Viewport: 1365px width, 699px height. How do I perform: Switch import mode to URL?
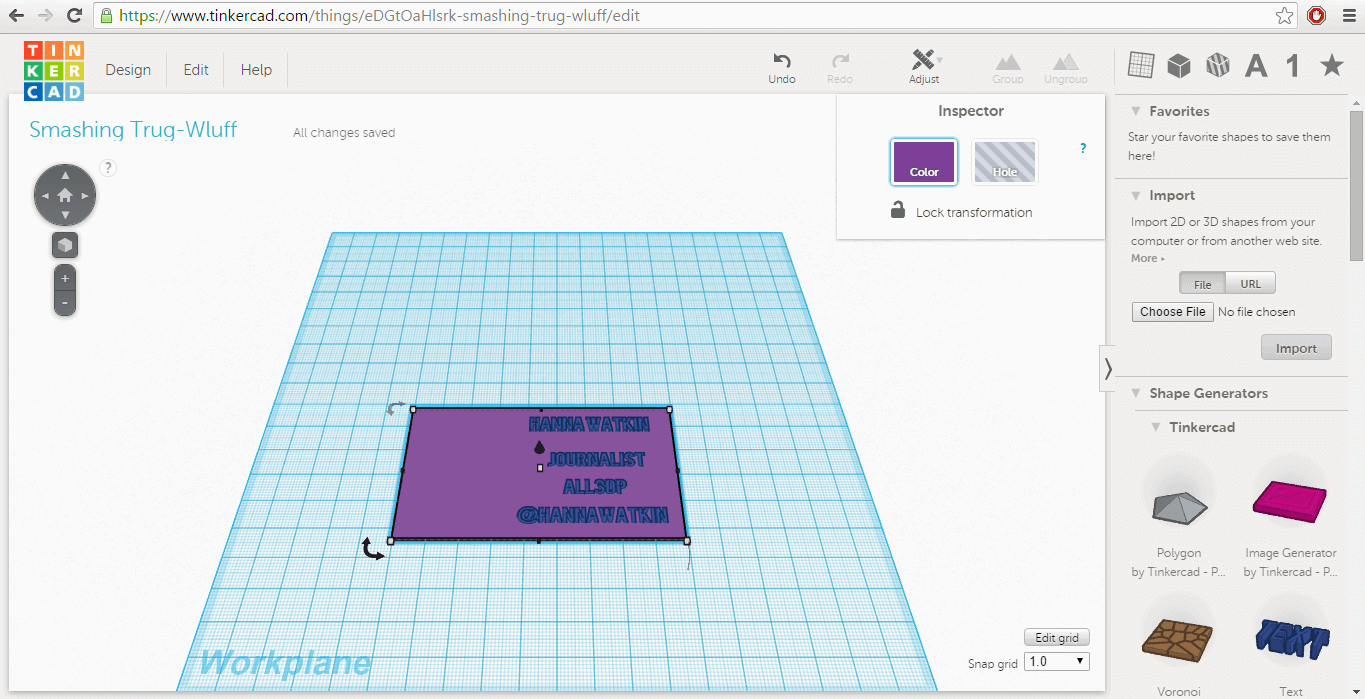coord(1251,284)
